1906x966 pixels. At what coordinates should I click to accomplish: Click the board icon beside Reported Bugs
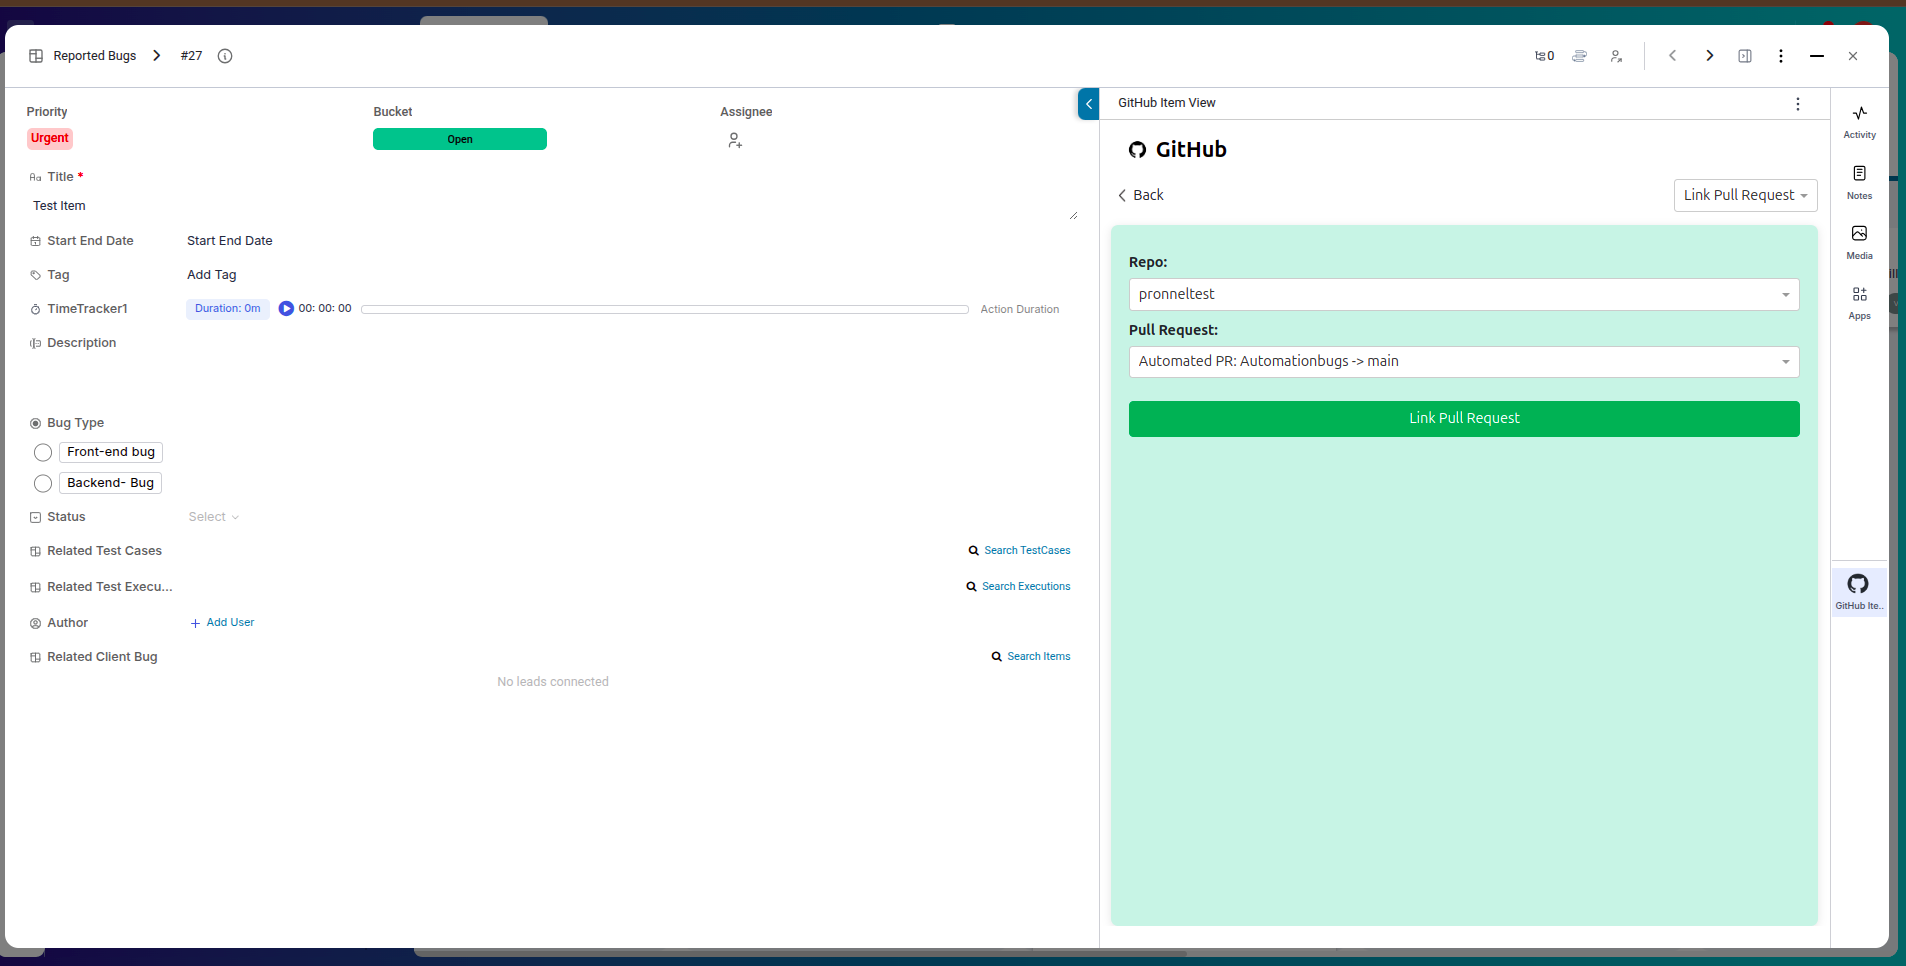click(x=36, y=56)
